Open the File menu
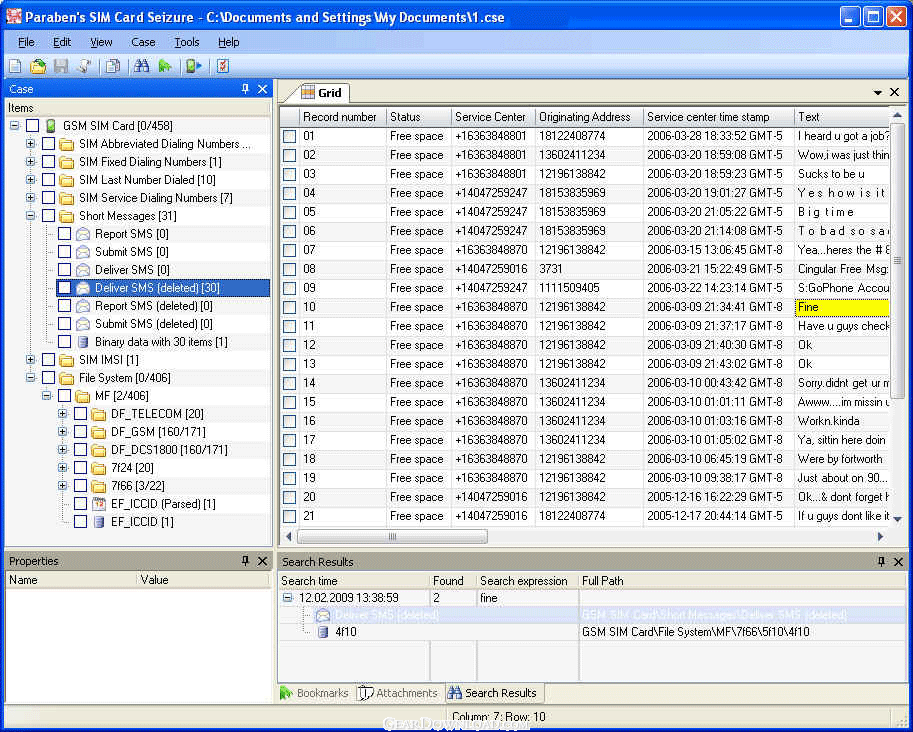This screenshot has height=732, width=913. pos(26,42)
